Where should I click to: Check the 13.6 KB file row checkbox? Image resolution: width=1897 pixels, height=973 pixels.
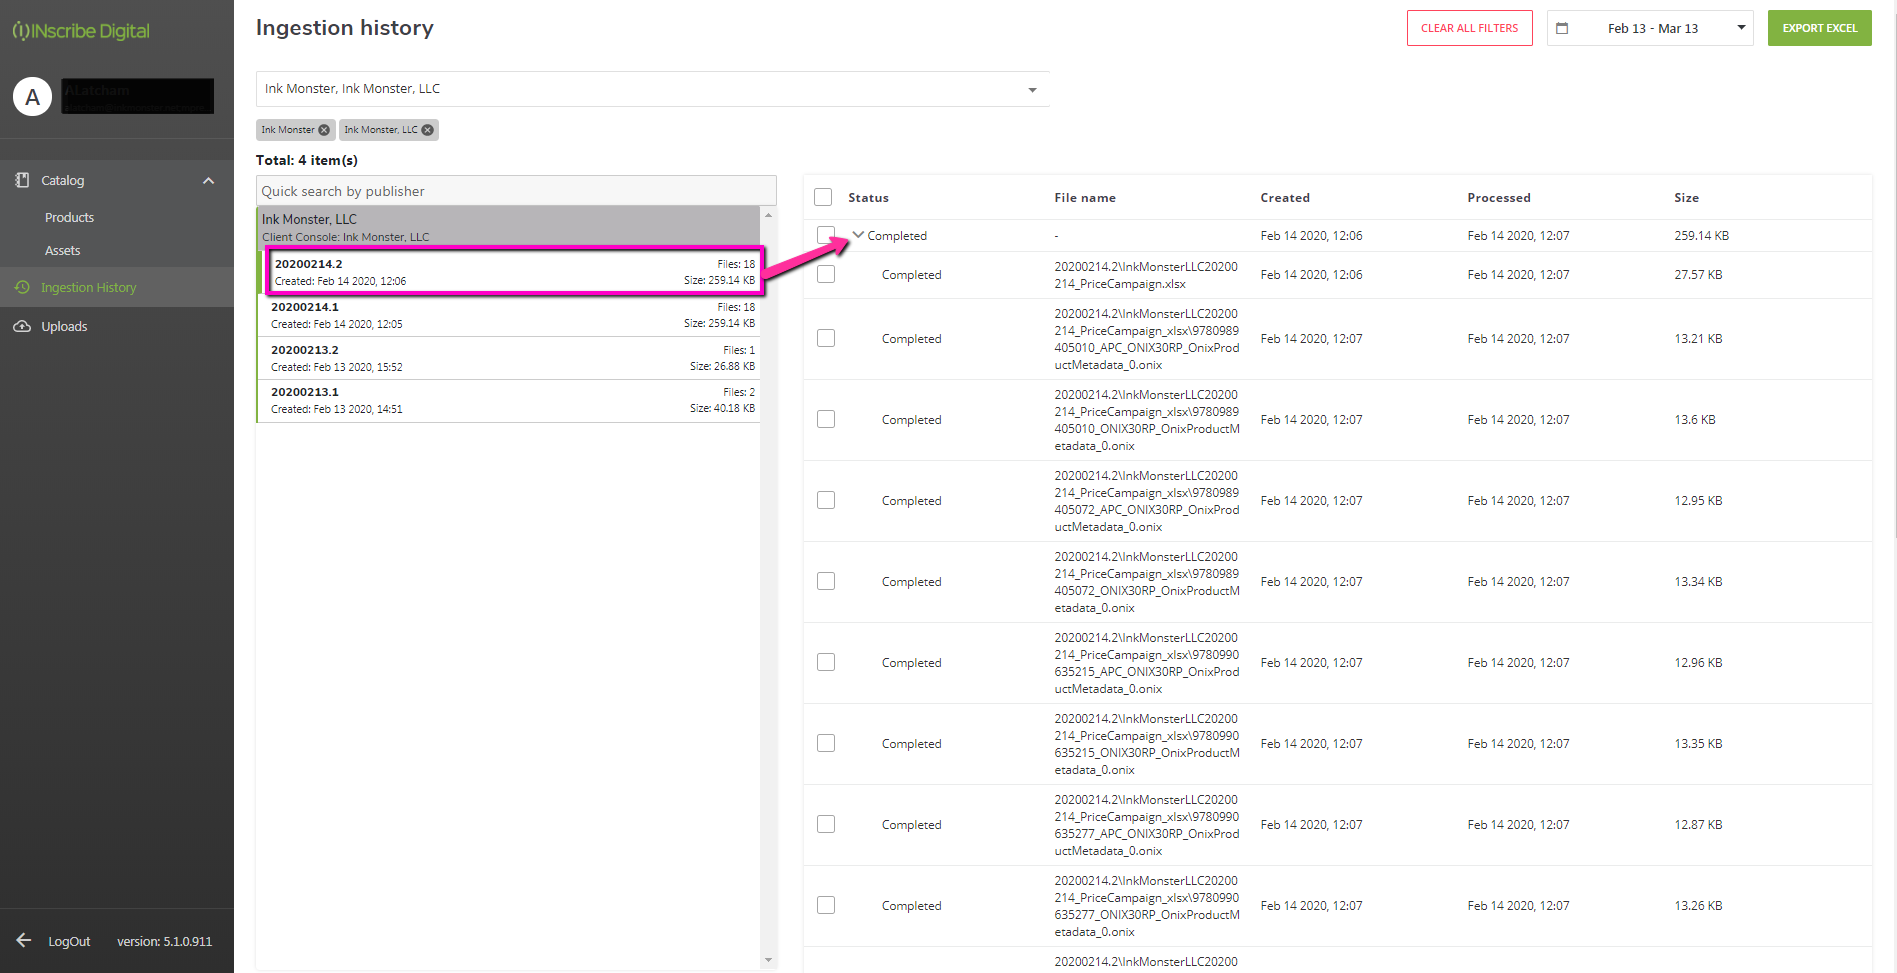(x=826, y=419)
